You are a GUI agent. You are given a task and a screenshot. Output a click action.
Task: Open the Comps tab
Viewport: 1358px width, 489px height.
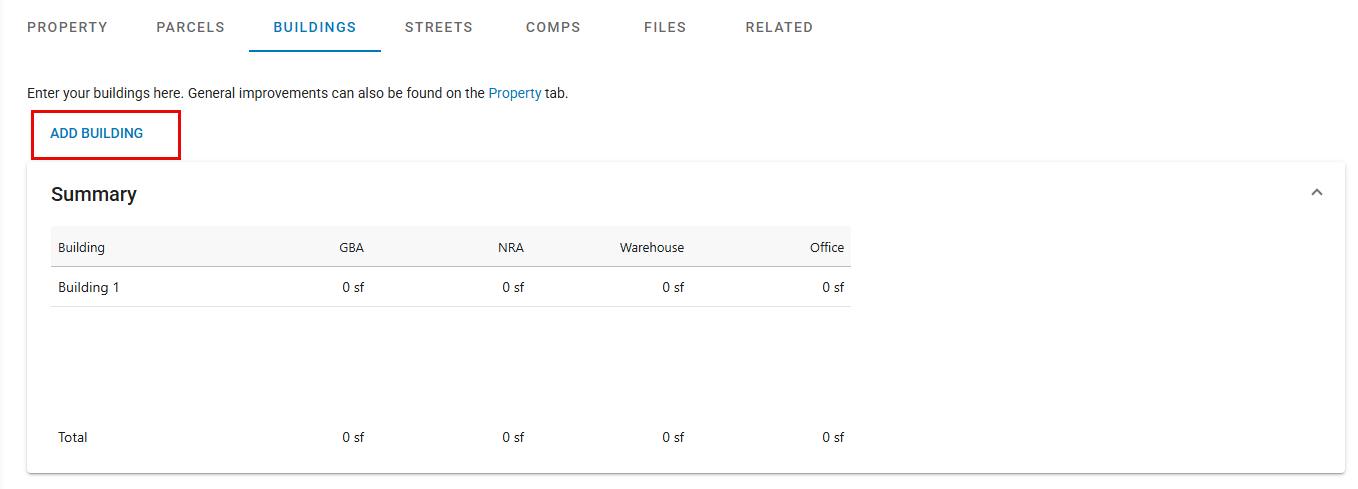(553, 27)
